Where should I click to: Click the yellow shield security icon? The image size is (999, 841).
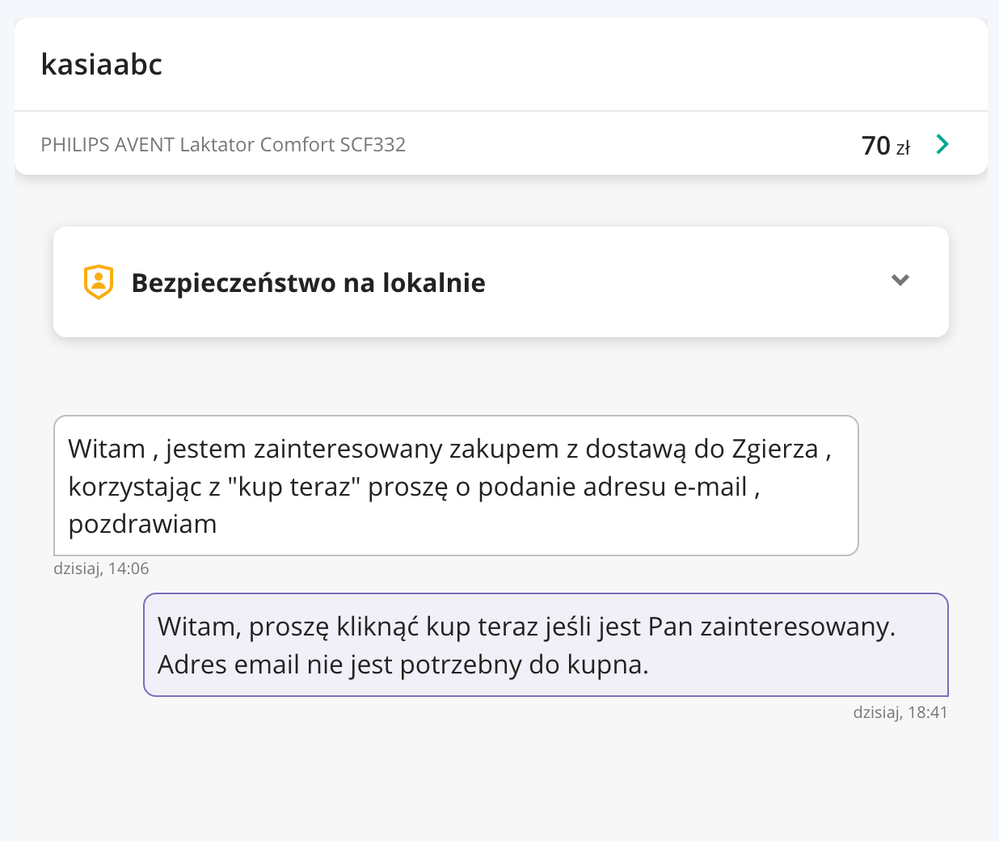point(98,282)
